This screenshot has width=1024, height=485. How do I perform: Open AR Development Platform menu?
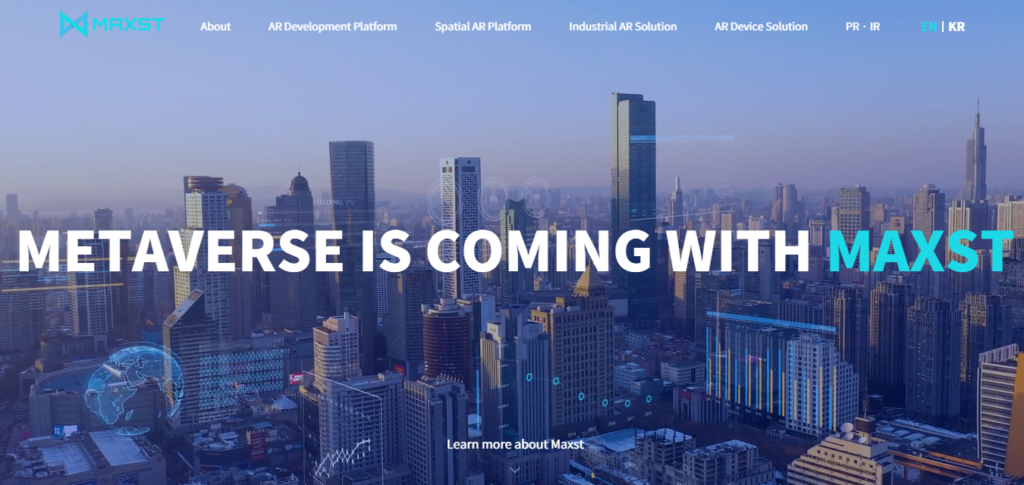[332, 27]
